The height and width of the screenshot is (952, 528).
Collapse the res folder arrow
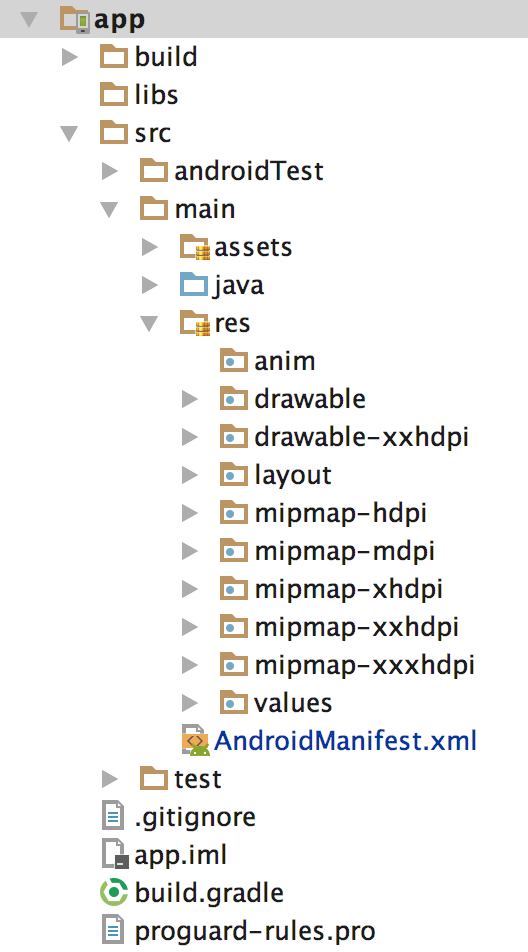click(x=149, y=323)
